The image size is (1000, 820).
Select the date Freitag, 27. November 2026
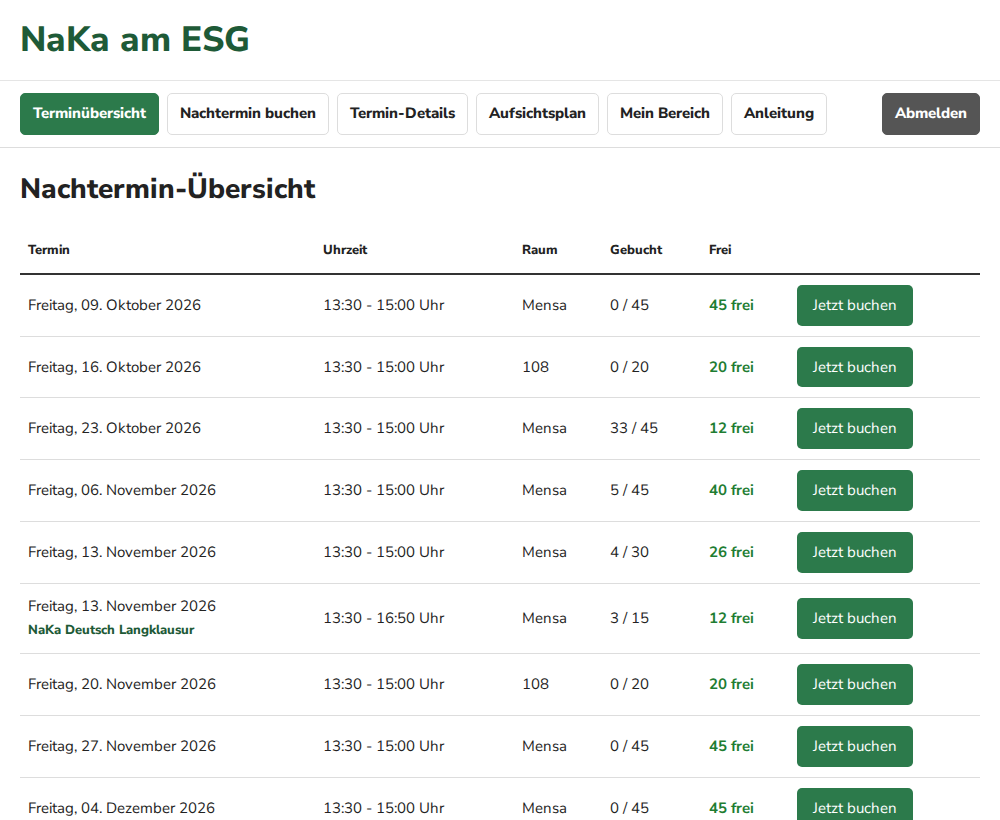(x=122, y=746)
